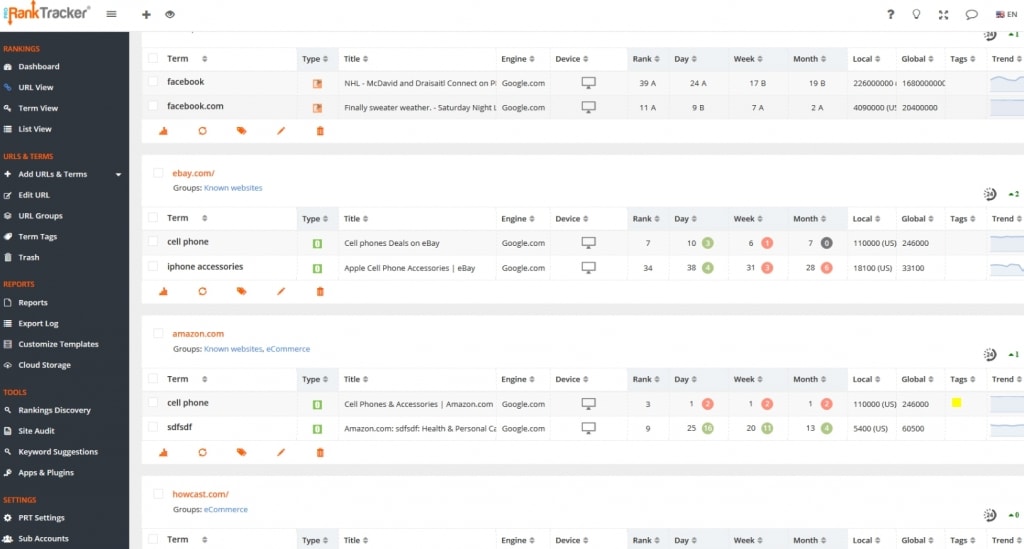1024x549 pixels.
Task: Select the howcast.com URL checkbox
Action: (x=158, y=494)
